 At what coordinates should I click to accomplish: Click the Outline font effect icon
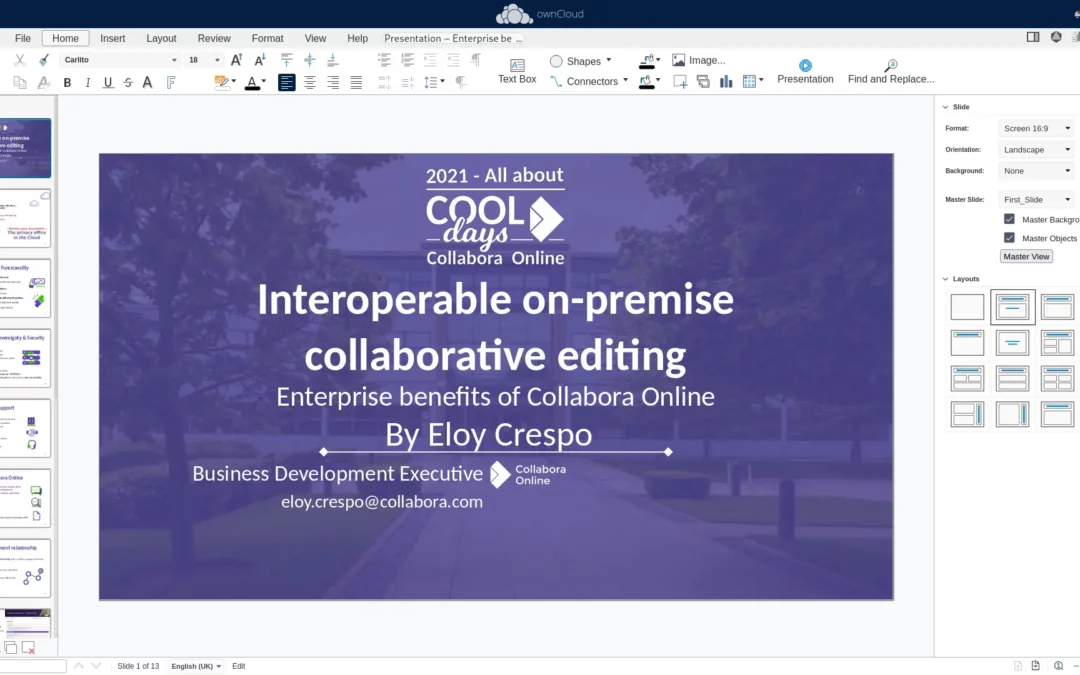coord(171,83)
